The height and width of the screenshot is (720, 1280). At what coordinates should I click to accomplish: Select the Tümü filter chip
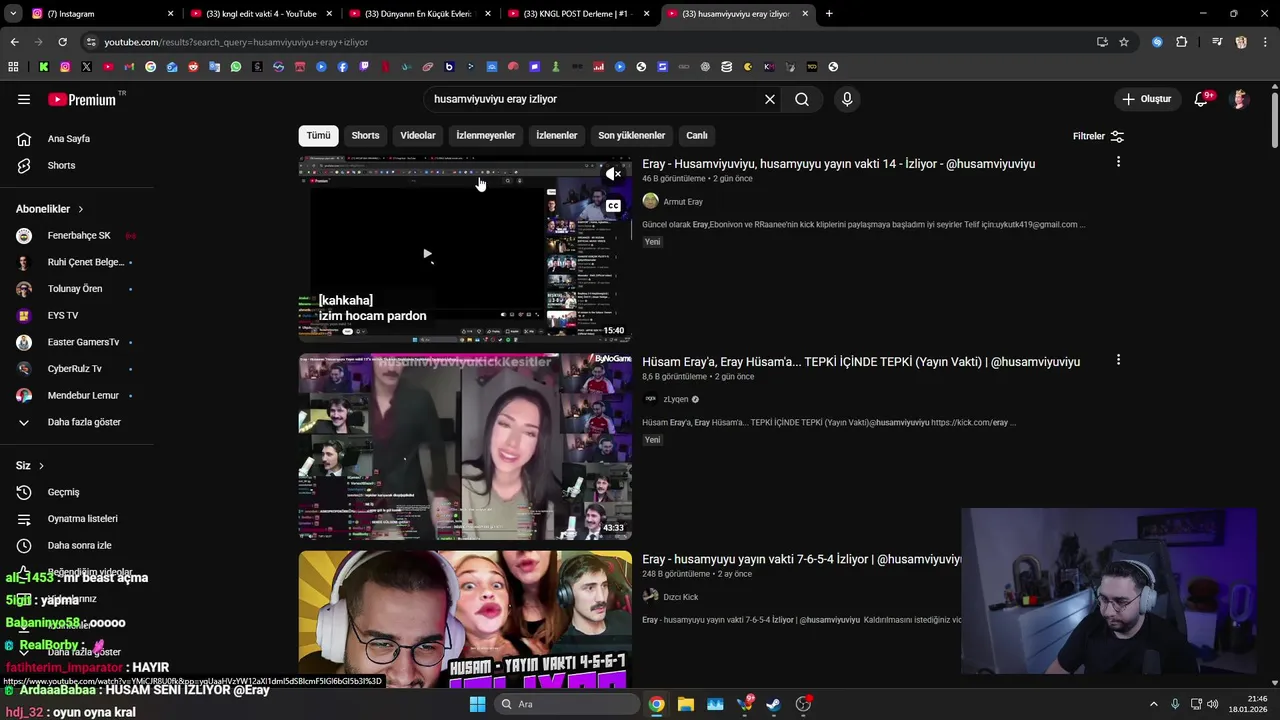pos(318,135)
